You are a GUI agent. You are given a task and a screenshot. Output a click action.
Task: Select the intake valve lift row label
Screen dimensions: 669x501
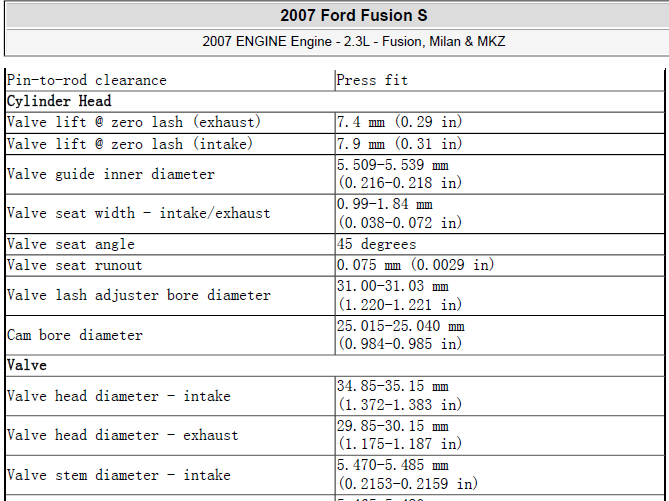[x=130, y=143]
